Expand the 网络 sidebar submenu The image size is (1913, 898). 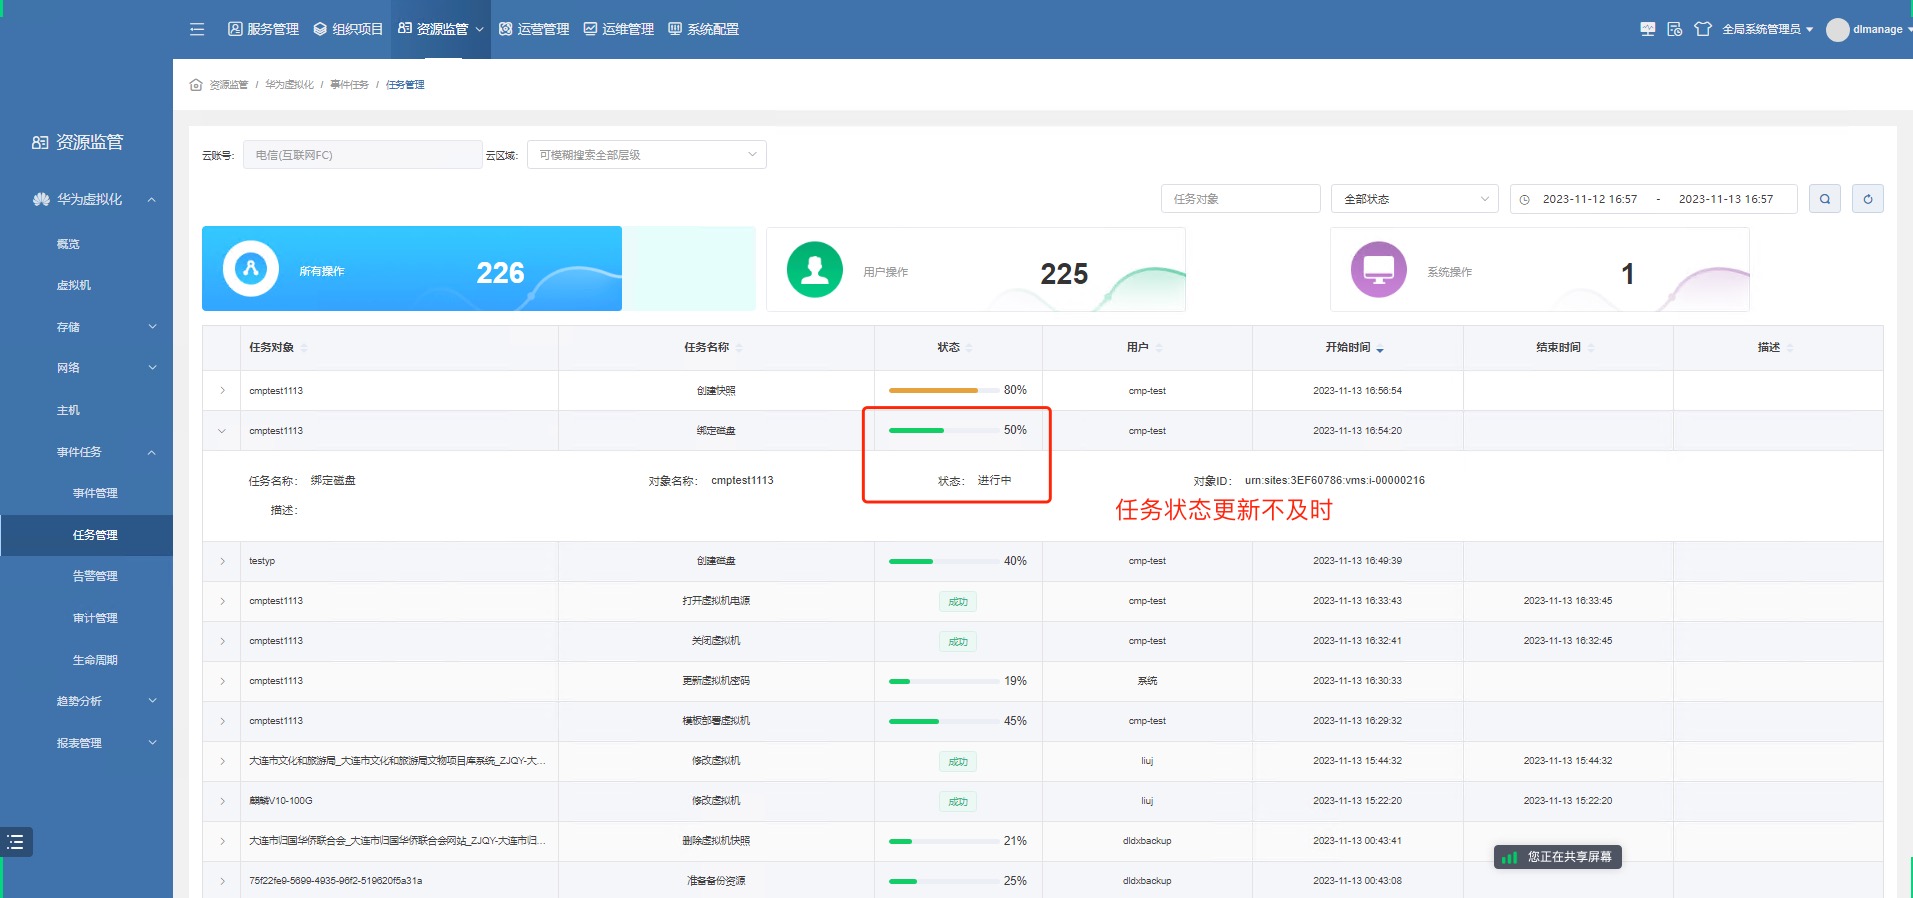(153, 367)
